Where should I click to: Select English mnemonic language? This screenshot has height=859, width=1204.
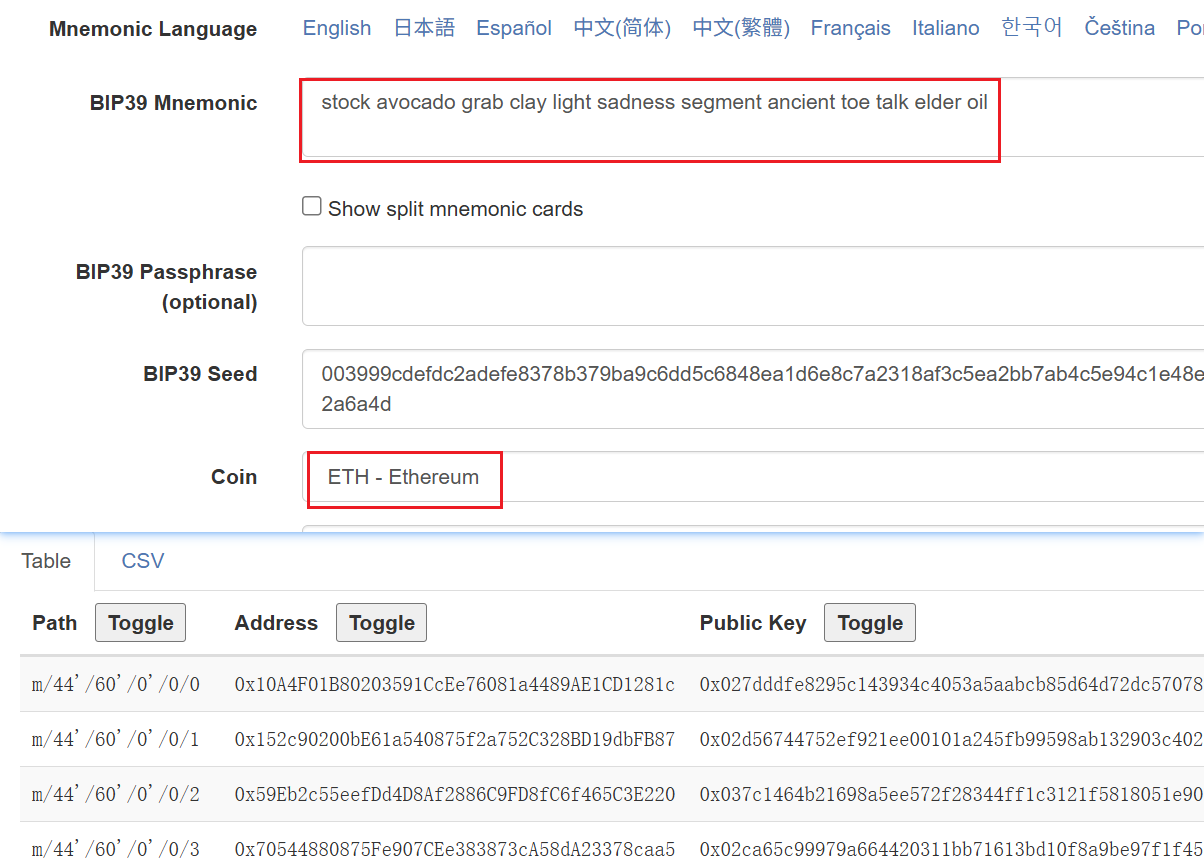336,28
